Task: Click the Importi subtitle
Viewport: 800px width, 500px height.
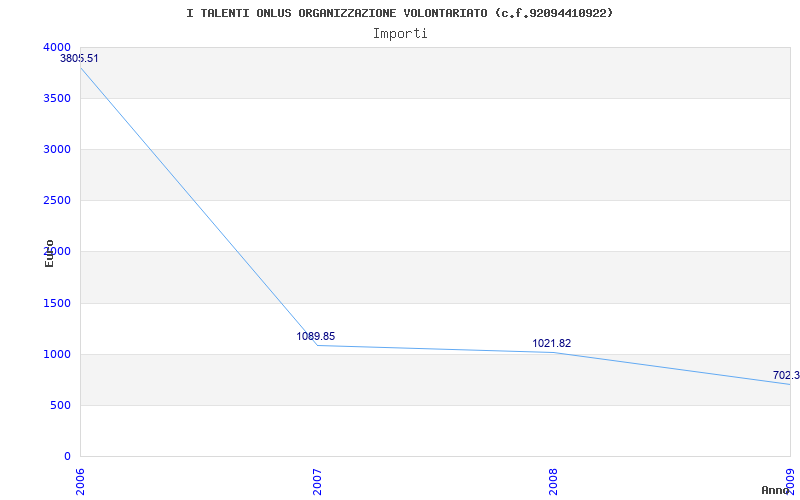Action: pyautogui.click(x=400, y=34)
